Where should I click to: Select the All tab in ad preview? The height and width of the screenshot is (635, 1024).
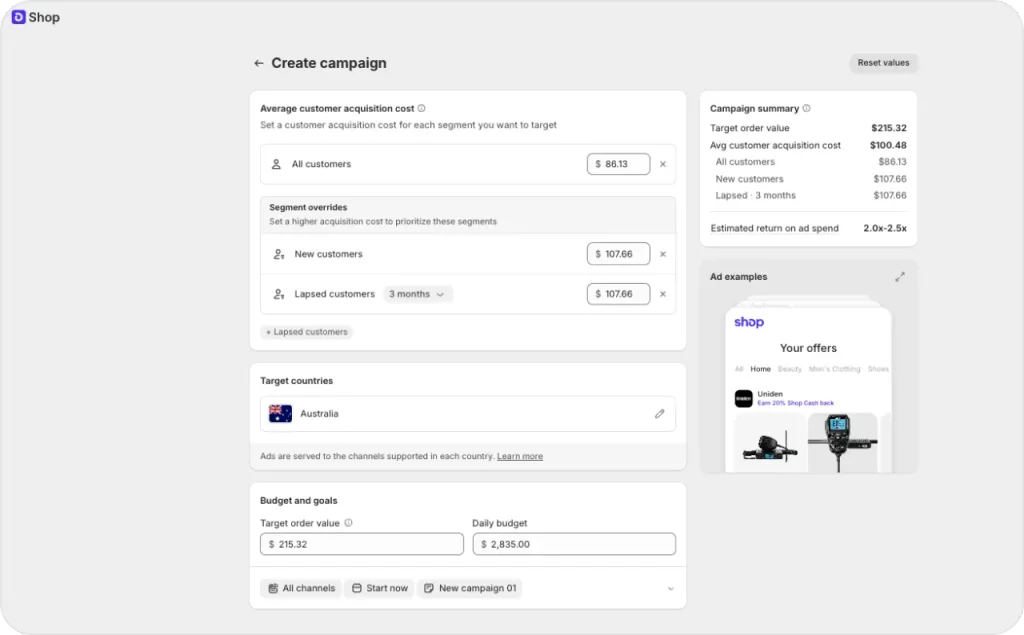tap(739, 369)
